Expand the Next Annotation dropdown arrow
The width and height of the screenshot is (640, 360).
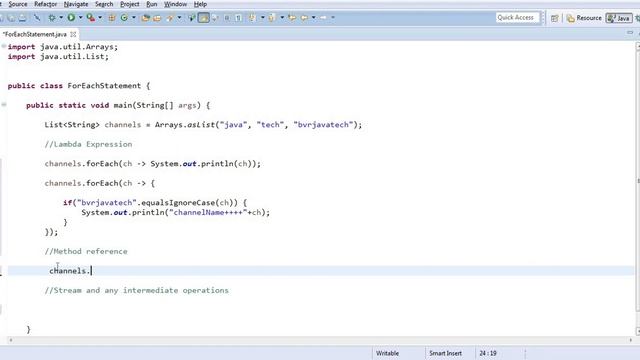(x=262, y=18)
